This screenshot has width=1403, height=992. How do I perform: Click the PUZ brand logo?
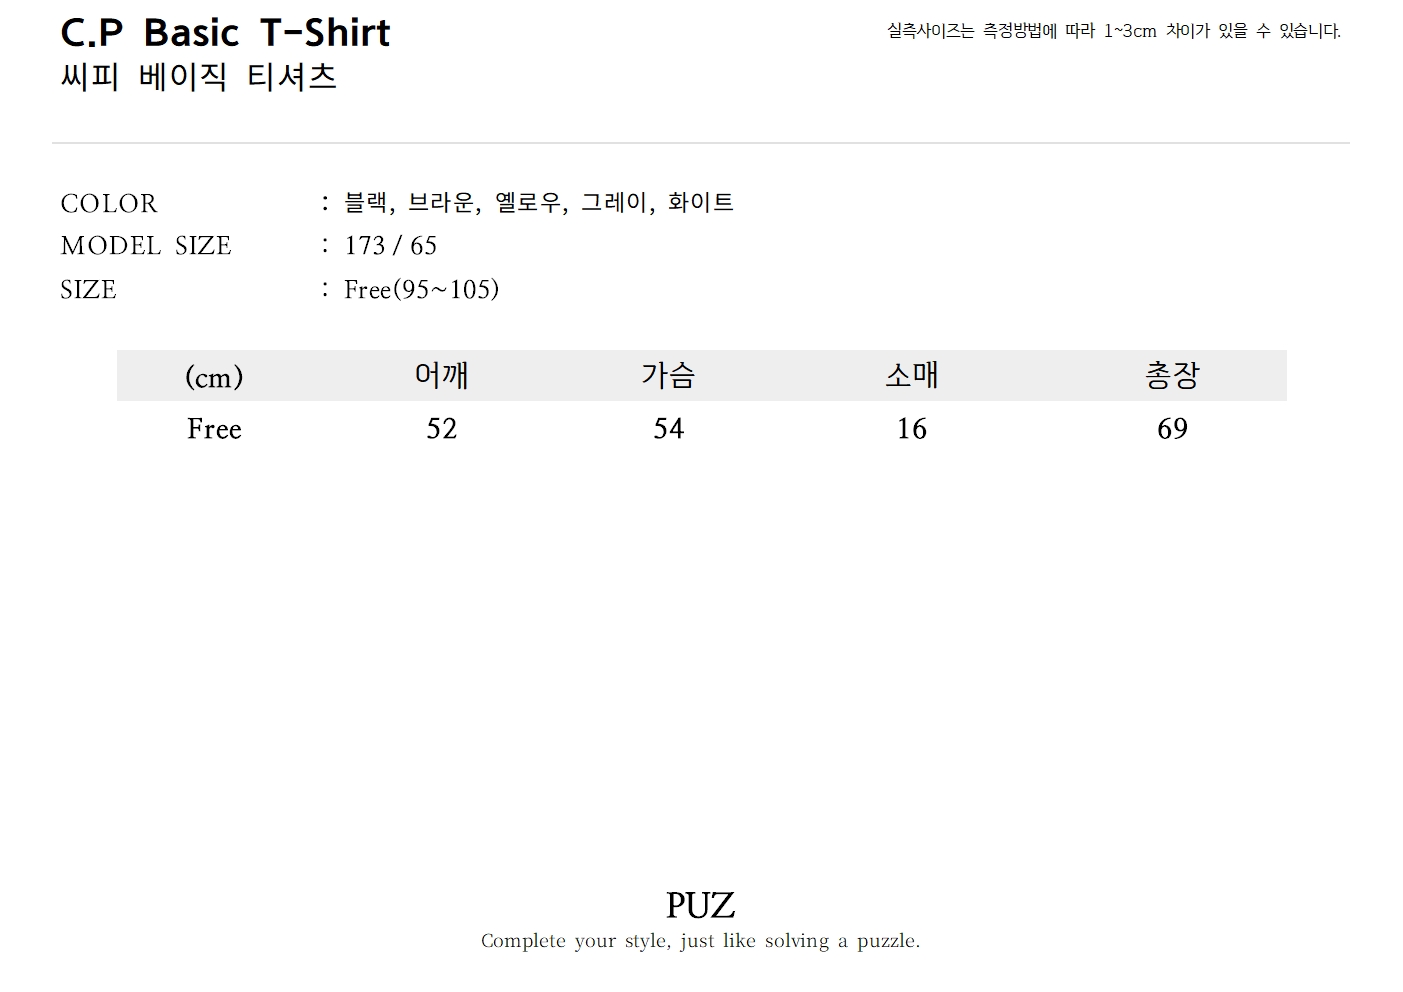pyautogui.click(x=700, y=906)
